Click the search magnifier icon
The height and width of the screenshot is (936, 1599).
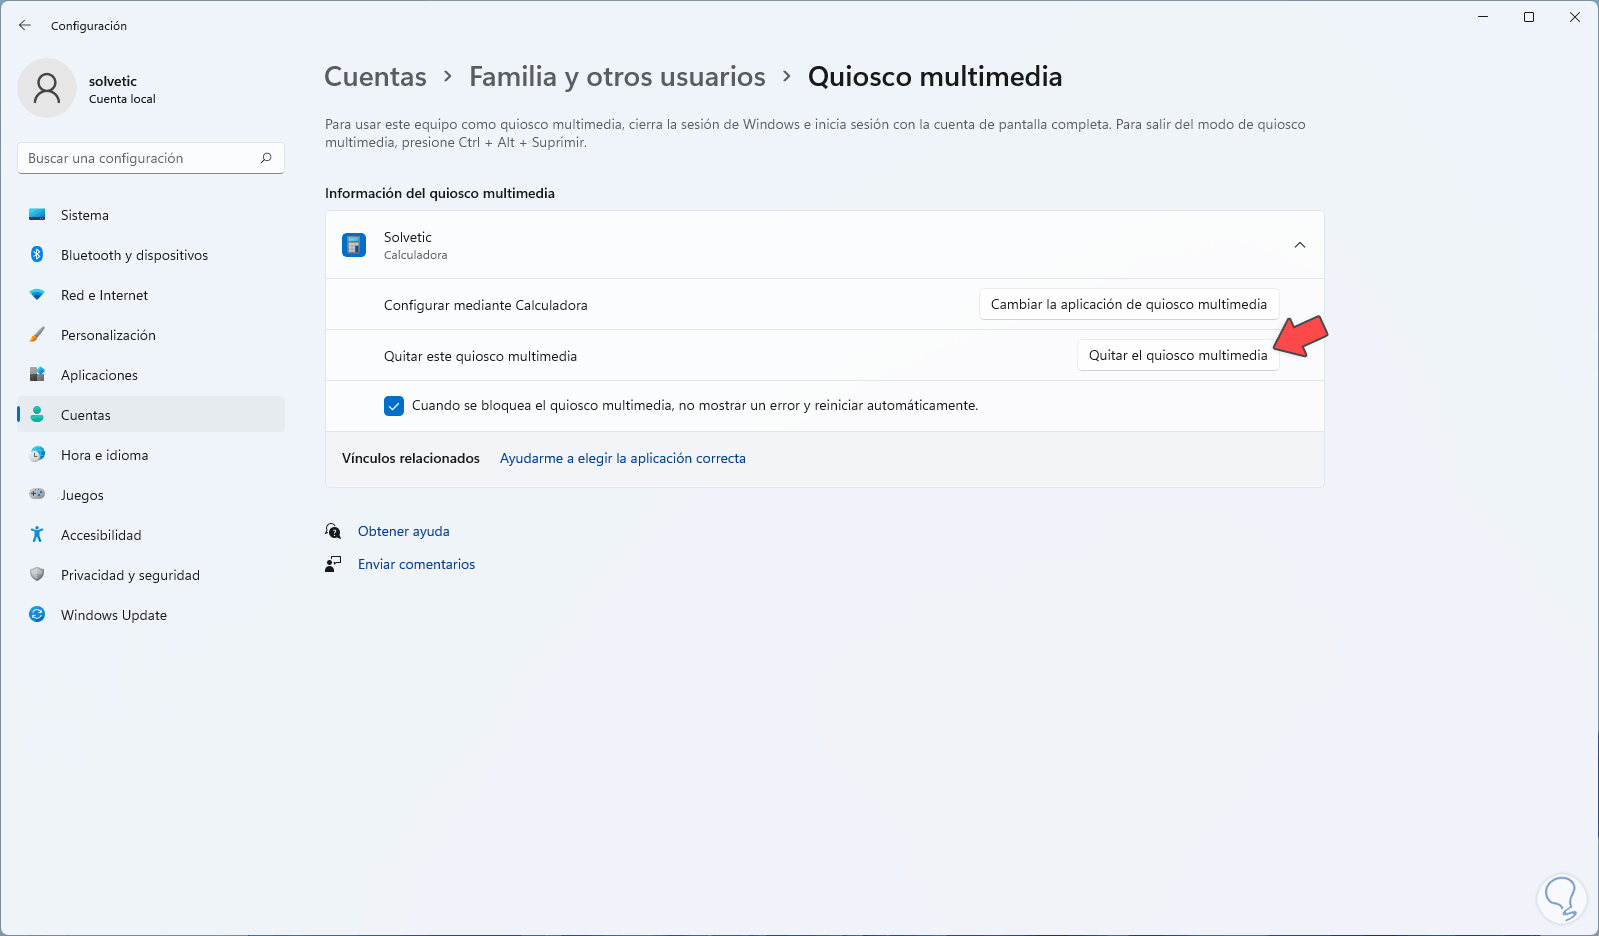pyautogui.click(x=266, y=158)
